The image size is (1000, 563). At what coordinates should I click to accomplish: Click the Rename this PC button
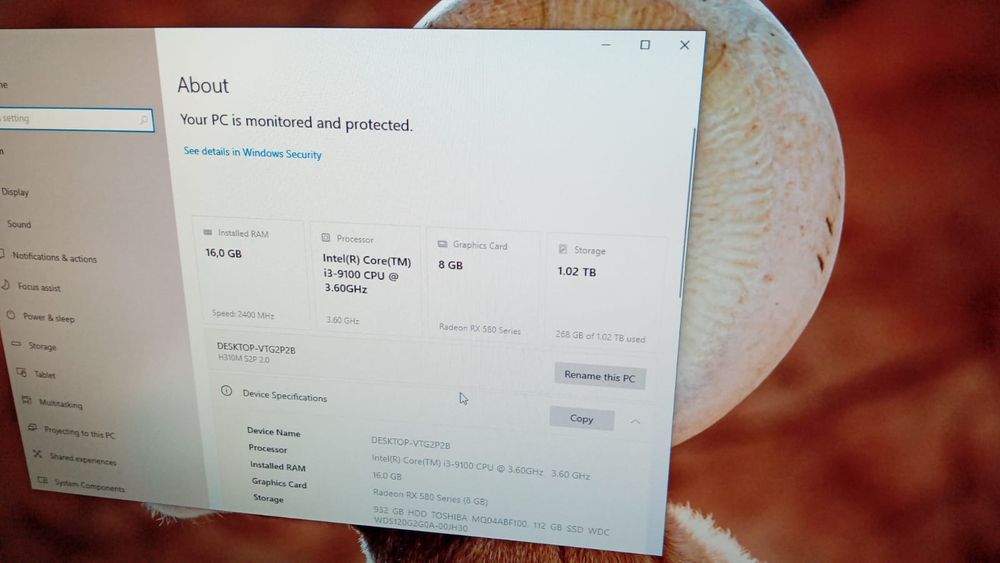599,376
